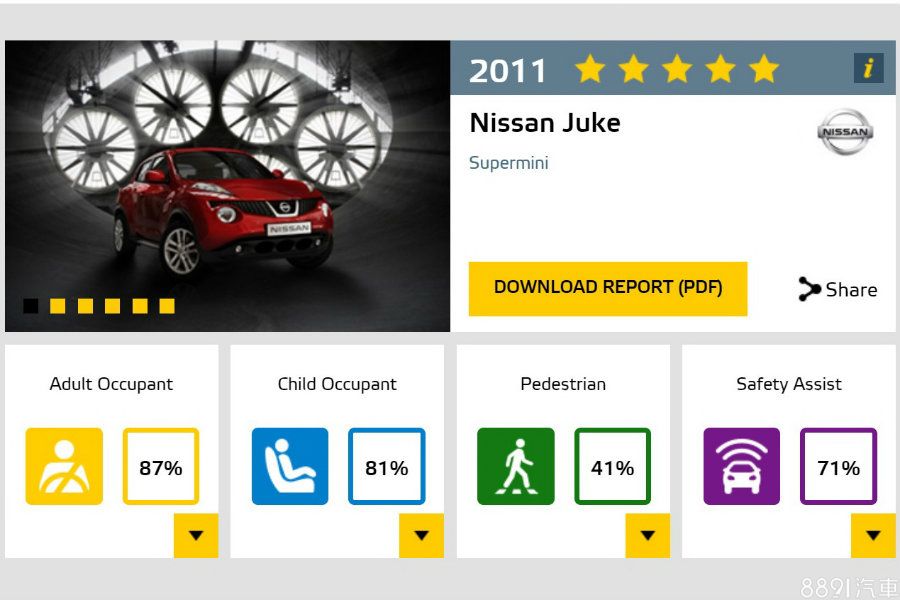900x600 pixels.
Task: Open the info icon beside the stars
Action: [868, 68]
